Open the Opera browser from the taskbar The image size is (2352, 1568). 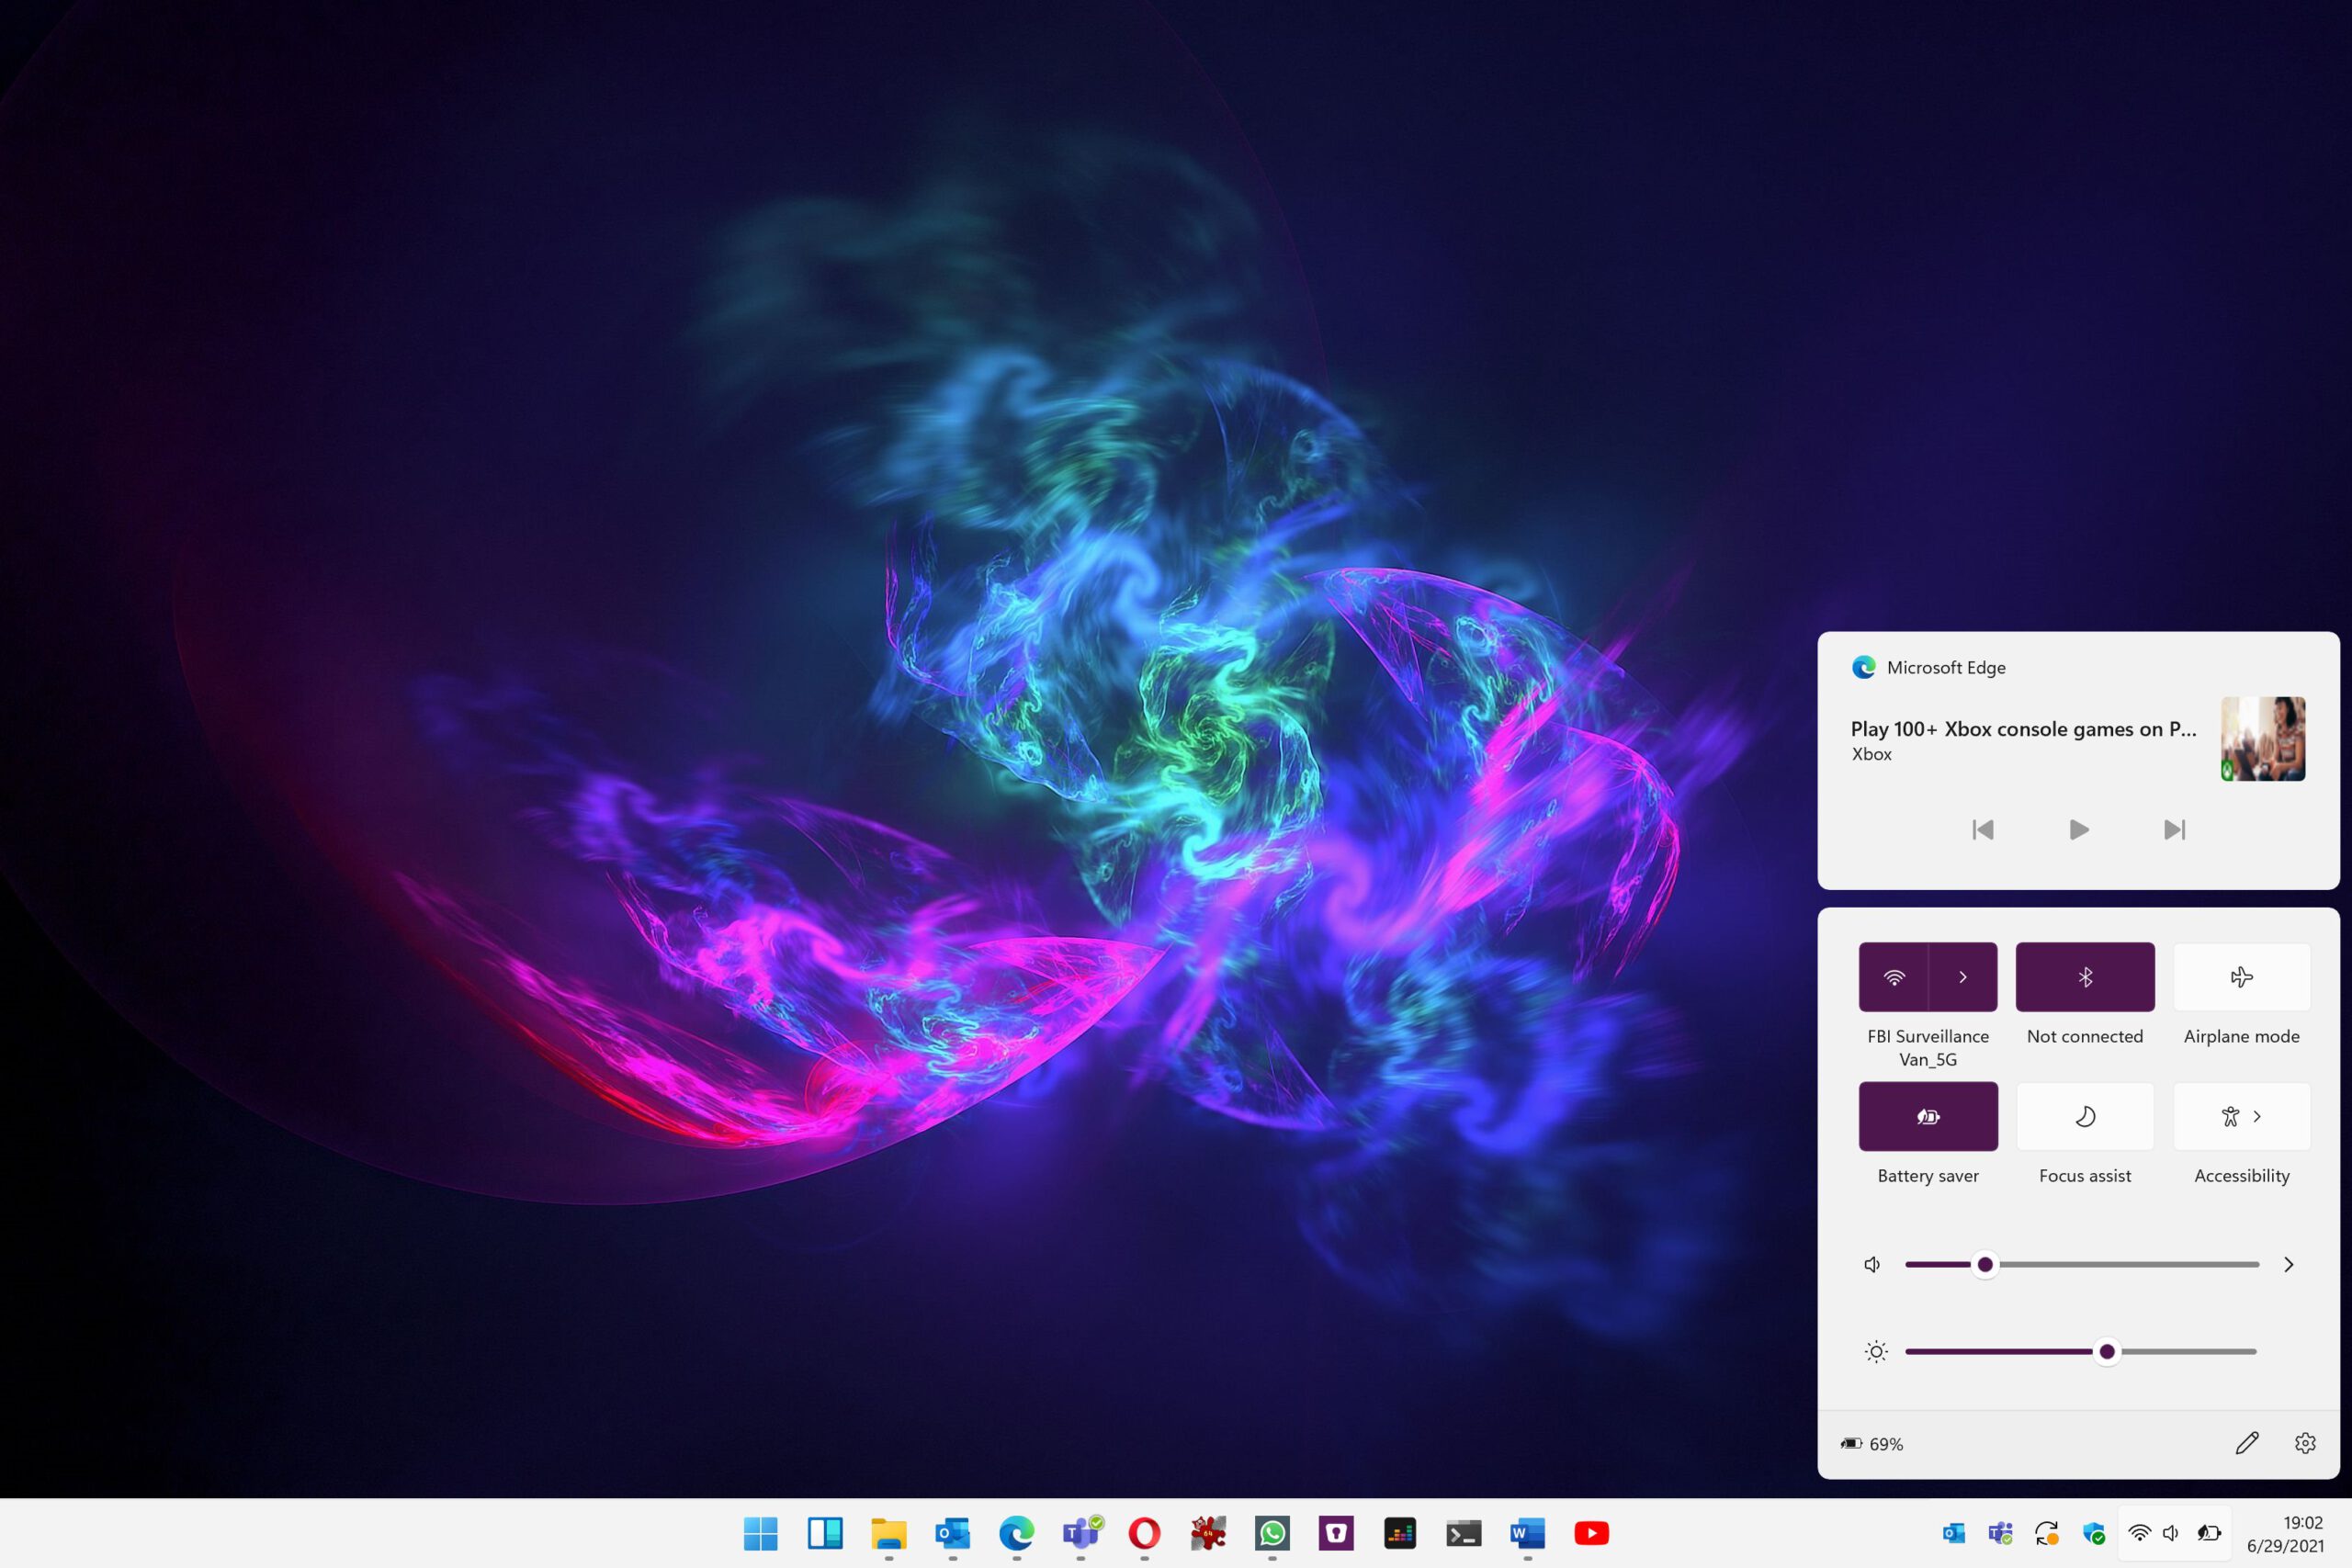pos(1144,1532)
